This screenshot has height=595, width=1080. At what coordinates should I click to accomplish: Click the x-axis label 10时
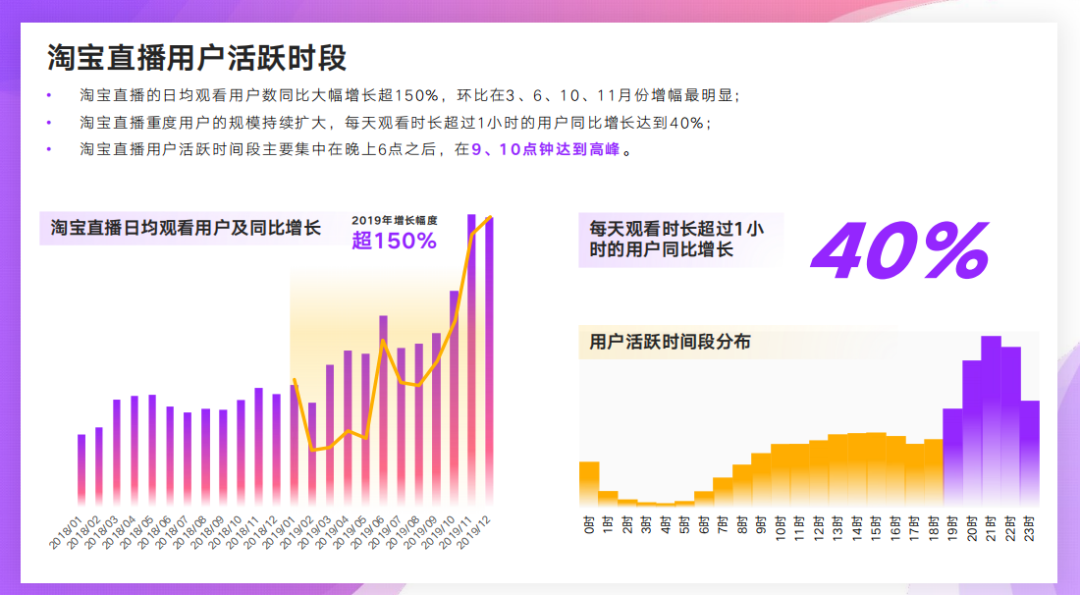pos(780,528)
